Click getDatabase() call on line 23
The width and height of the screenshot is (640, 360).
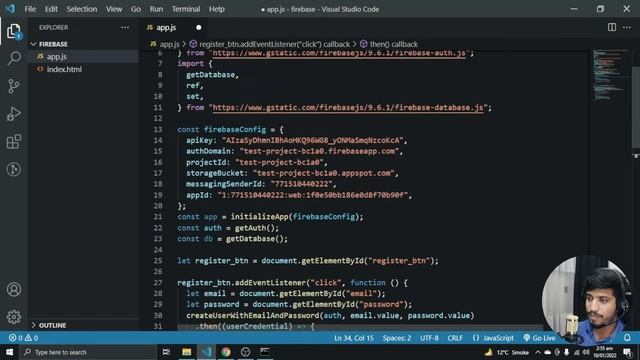[257, 239]
